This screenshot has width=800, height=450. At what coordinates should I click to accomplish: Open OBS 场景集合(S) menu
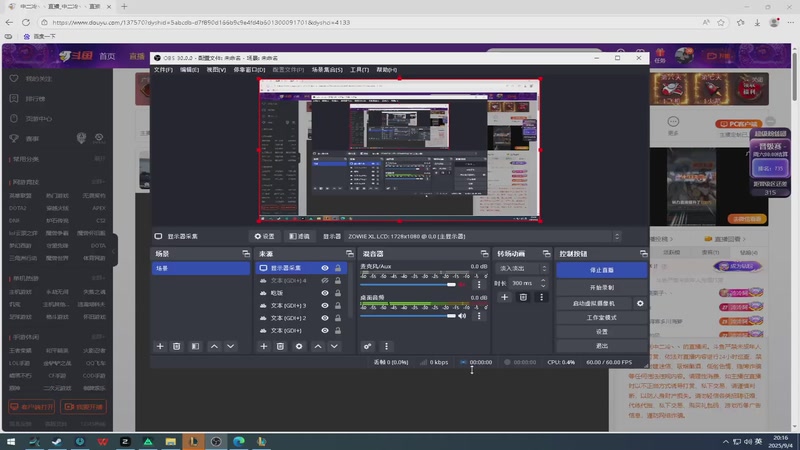pos(327,70)
